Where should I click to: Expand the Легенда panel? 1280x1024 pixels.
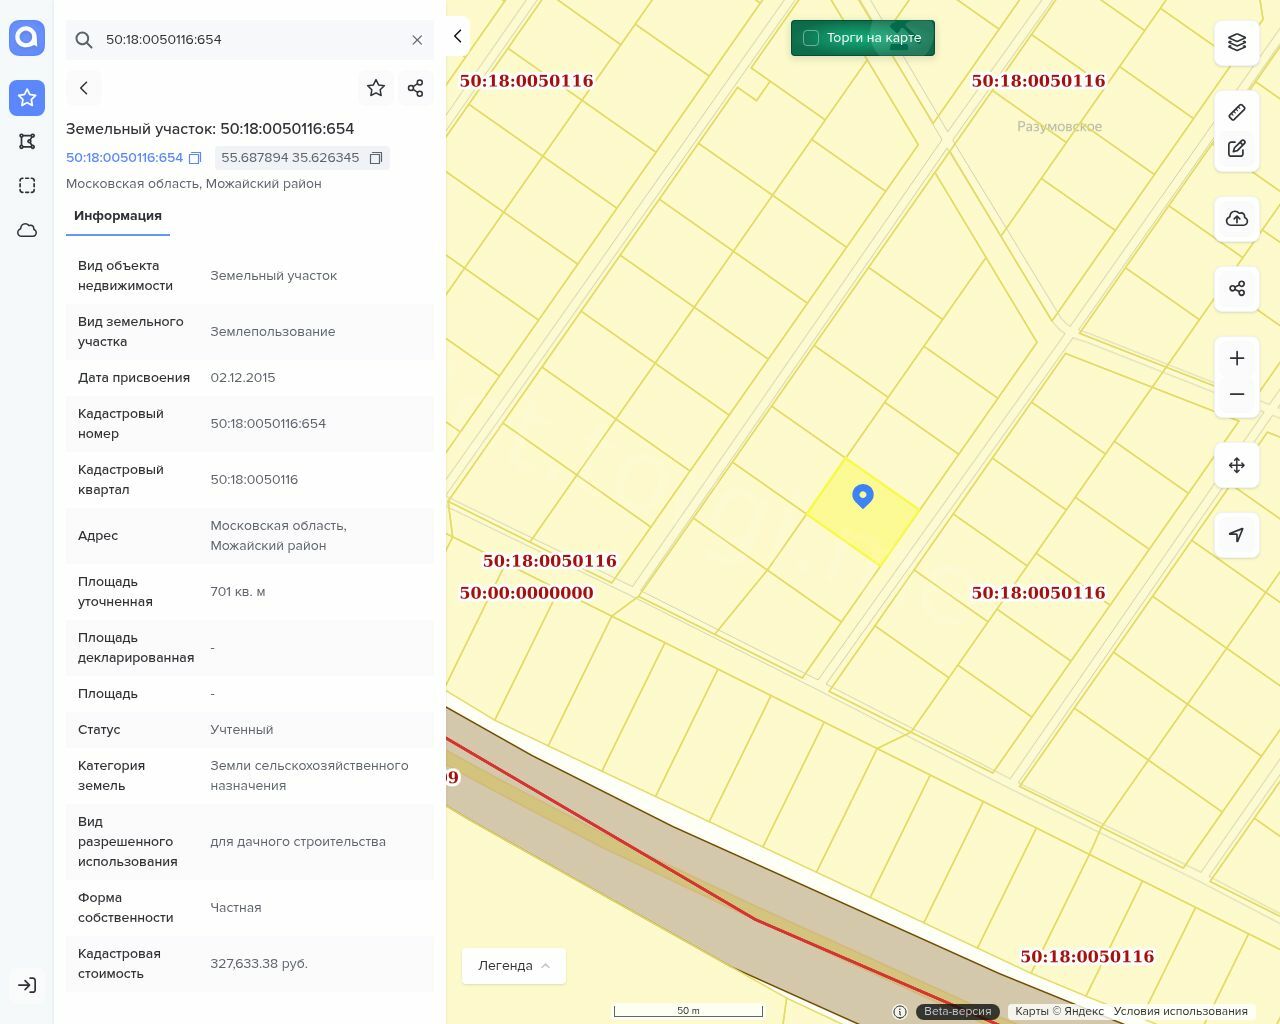[514, 966]
